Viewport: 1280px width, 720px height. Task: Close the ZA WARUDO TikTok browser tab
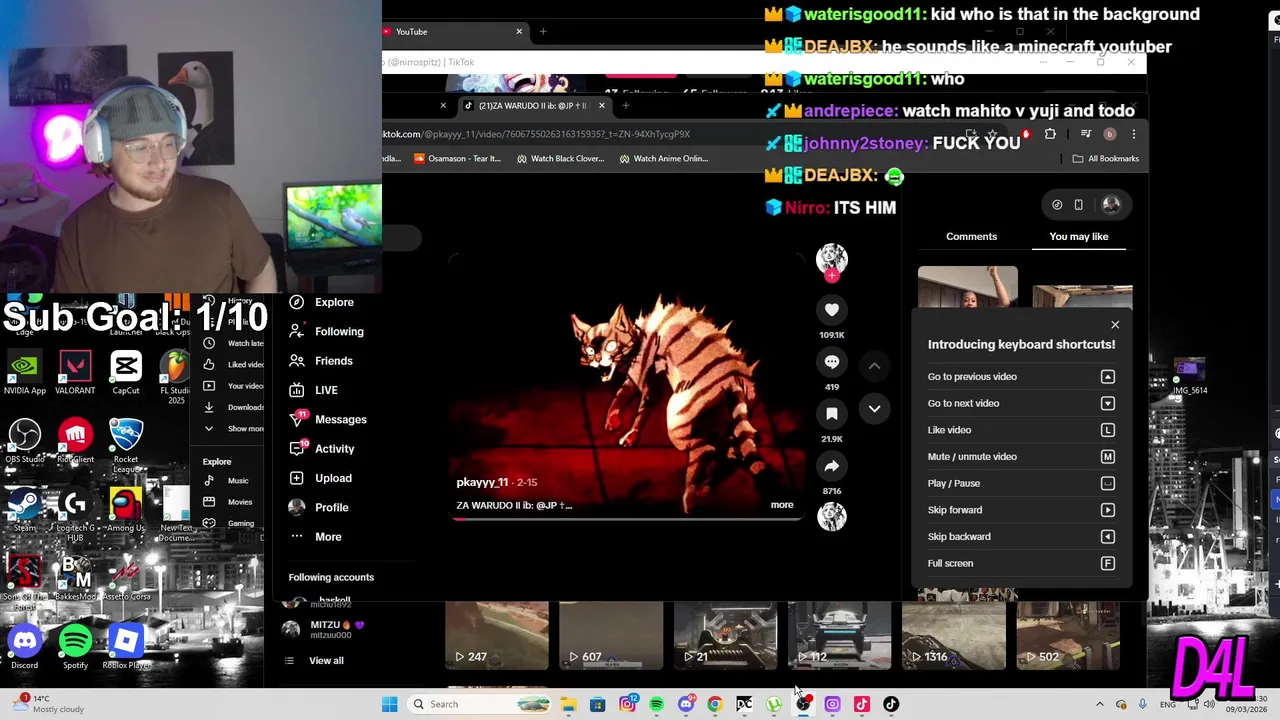click(601, 106)
